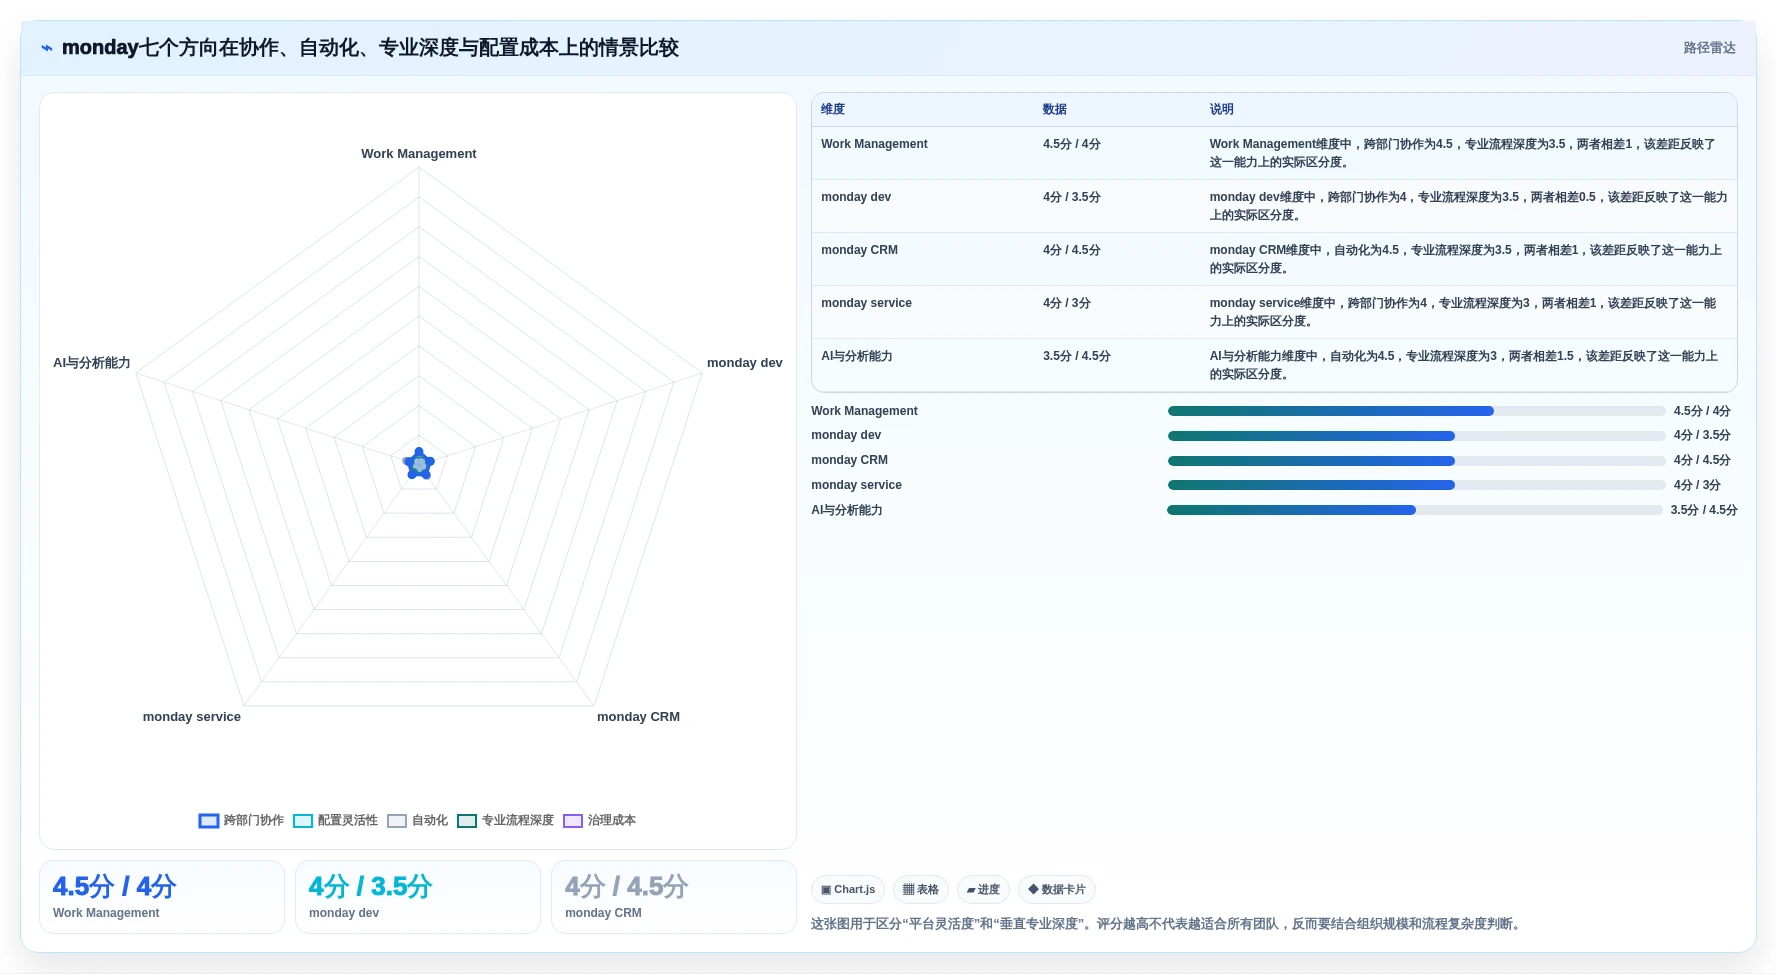Click the 4.5分 / 4分 cell in table
This screenshot has width=1777, height=974.
click(x=1072, y=144)
